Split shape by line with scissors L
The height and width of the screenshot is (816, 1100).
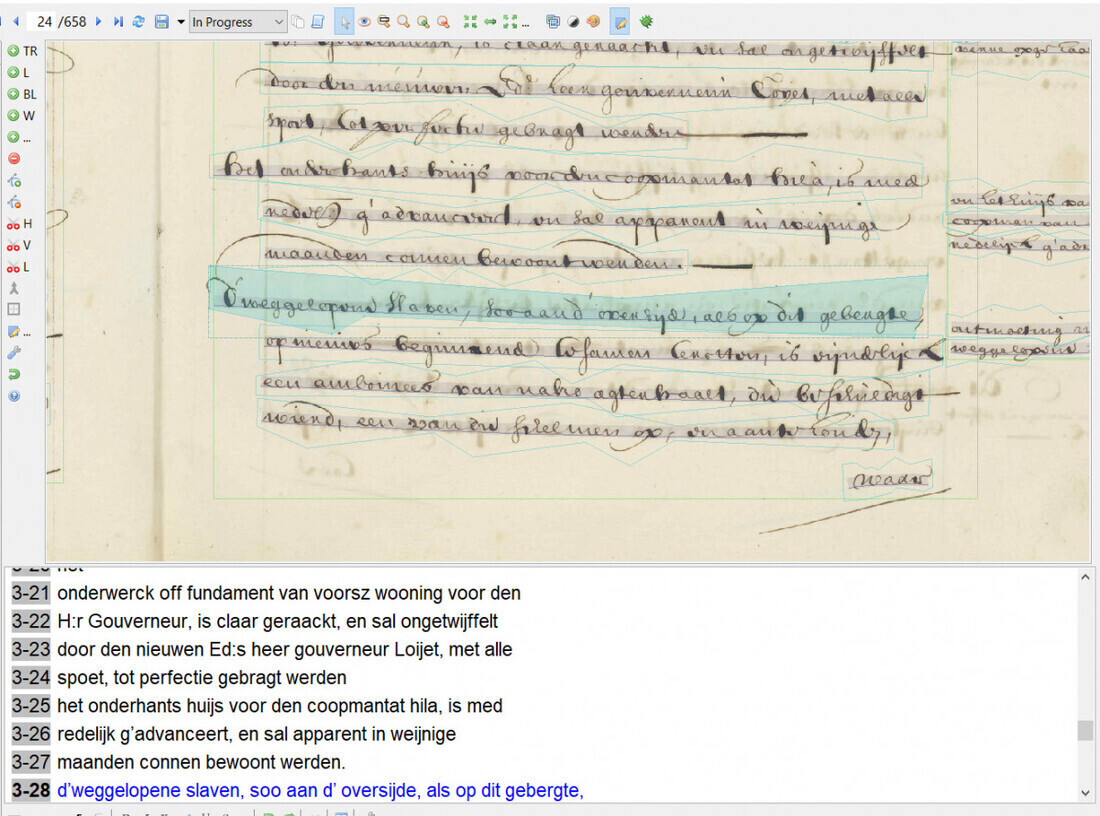(x=18, y=267)
